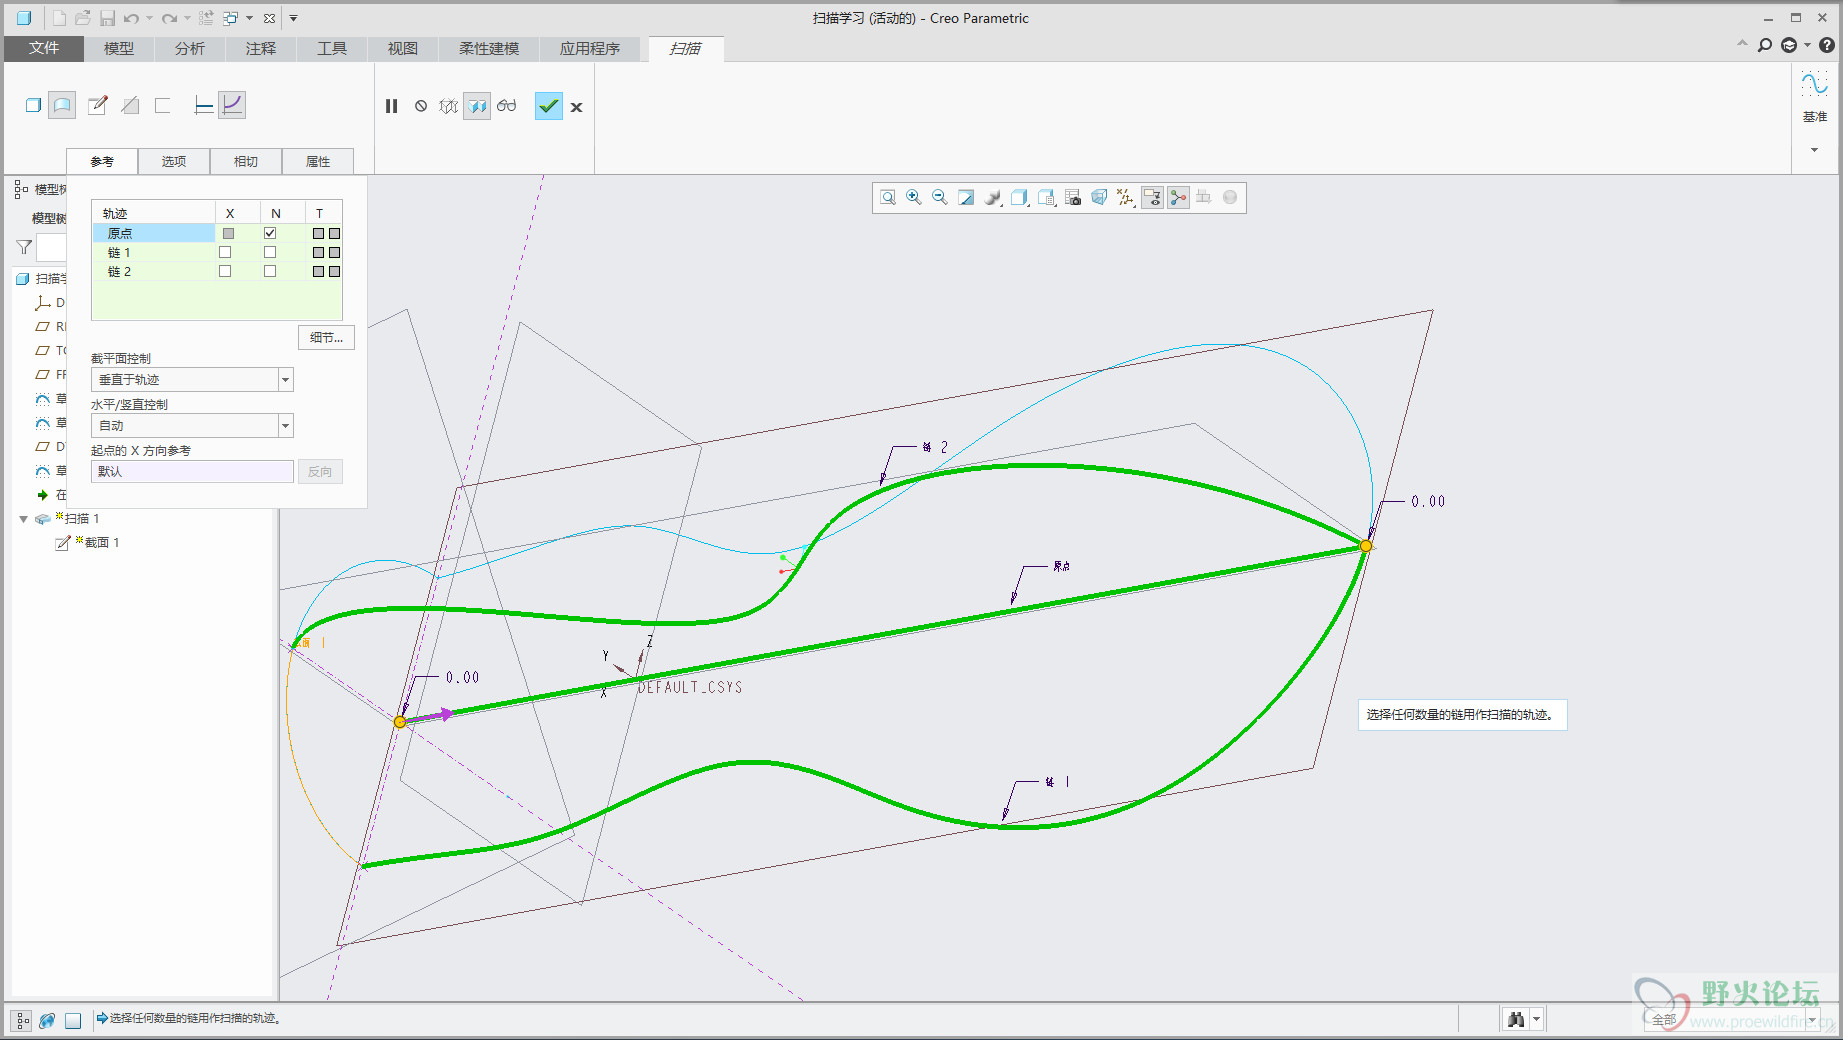Choose the constant section sweep icon
Screen dimensions: 1843x1040
(203, 105)
